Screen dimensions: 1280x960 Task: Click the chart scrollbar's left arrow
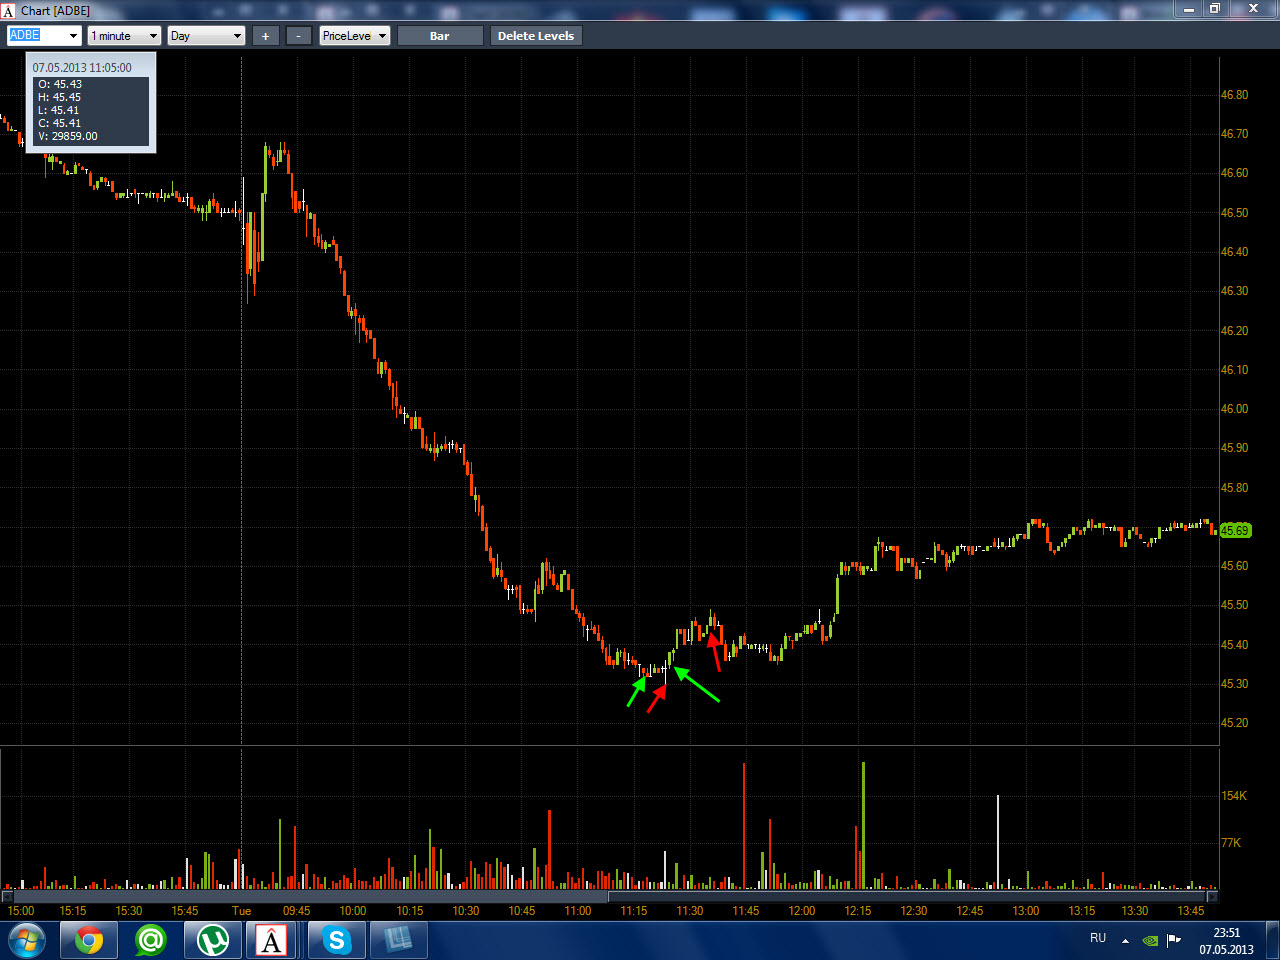point(5,896)
